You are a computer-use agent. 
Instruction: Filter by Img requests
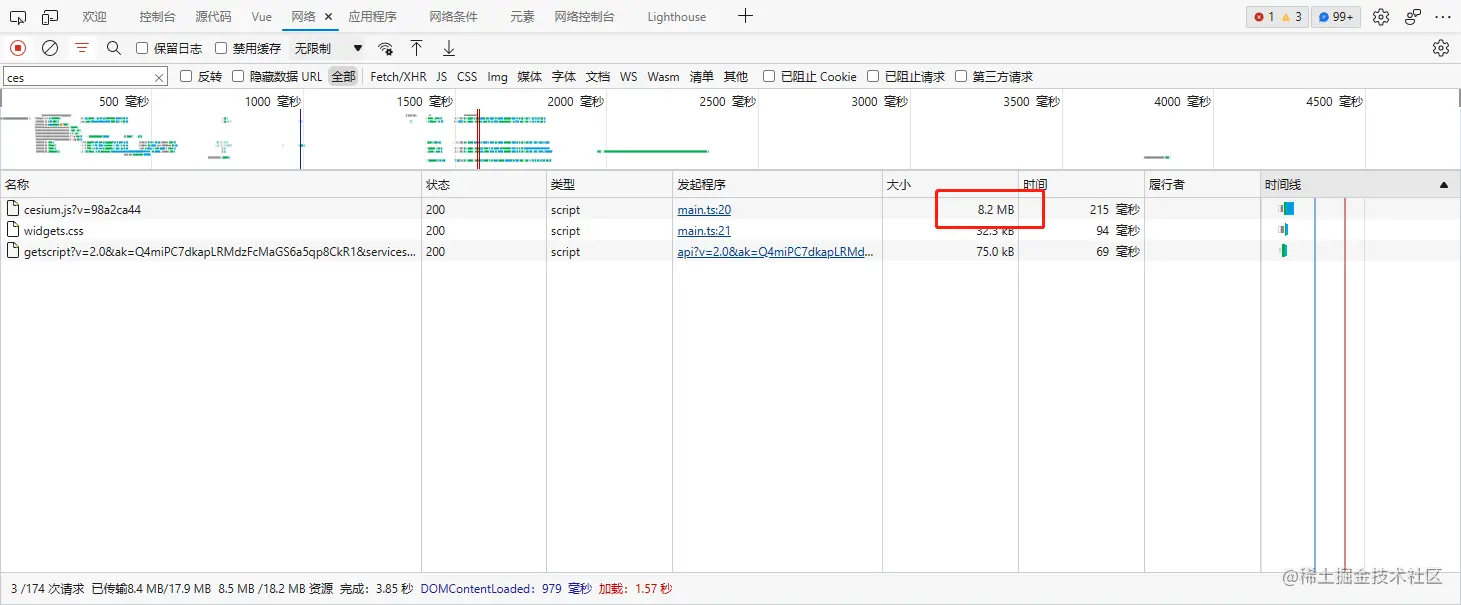[497, 76]
